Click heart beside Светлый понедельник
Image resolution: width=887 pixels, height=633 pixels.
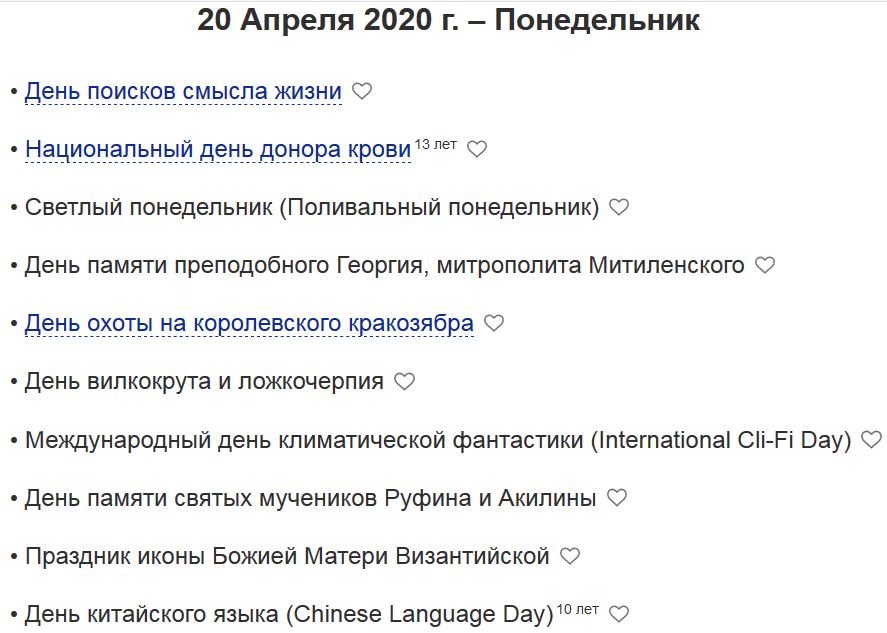pos(619,207)
